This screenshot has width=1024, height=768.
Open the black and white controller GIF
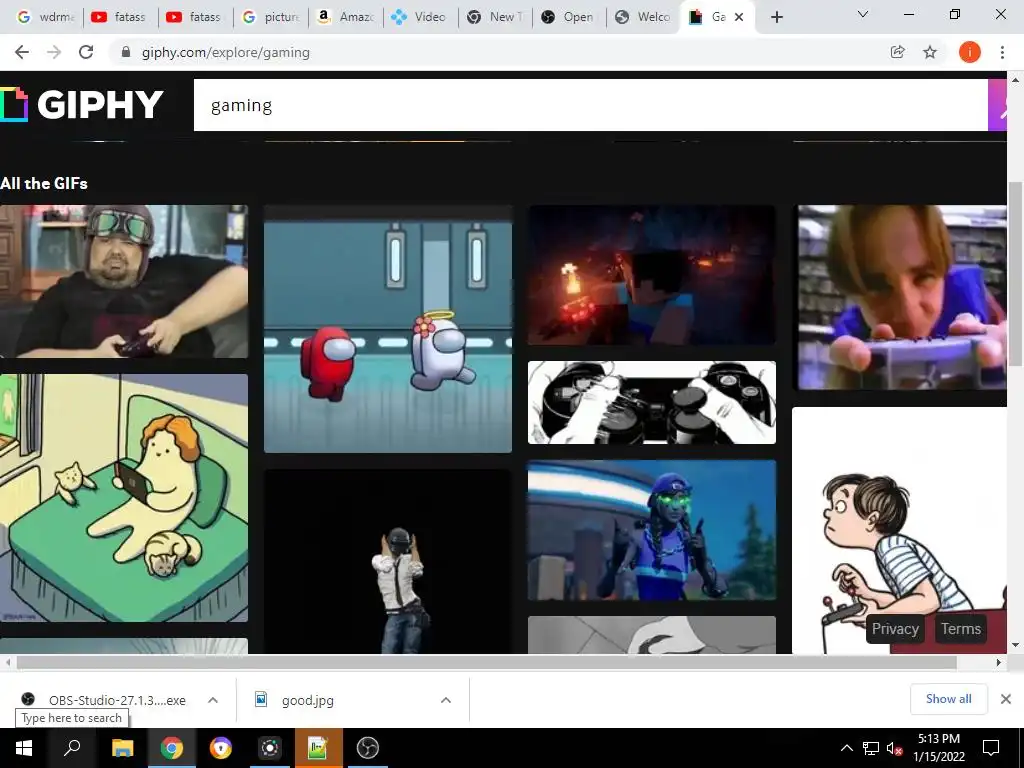point(652,402)
